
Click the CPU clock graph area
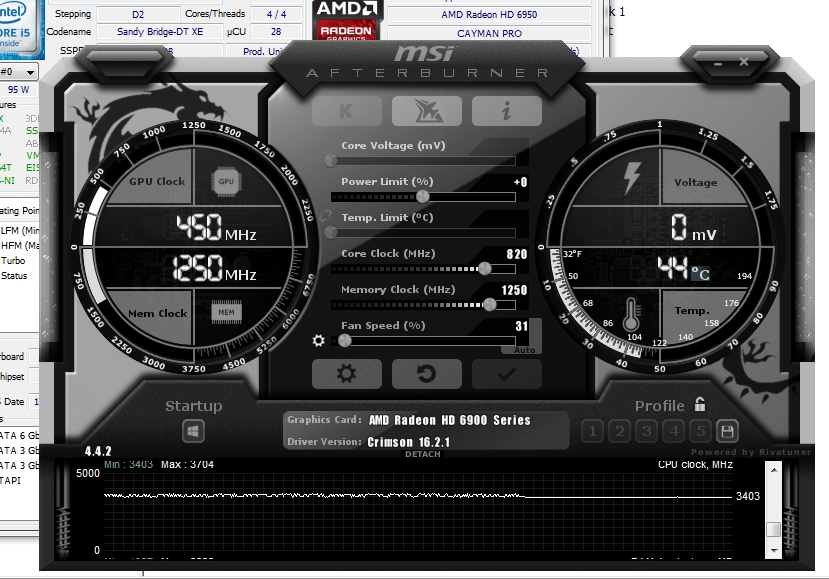(x=418, y=511)
